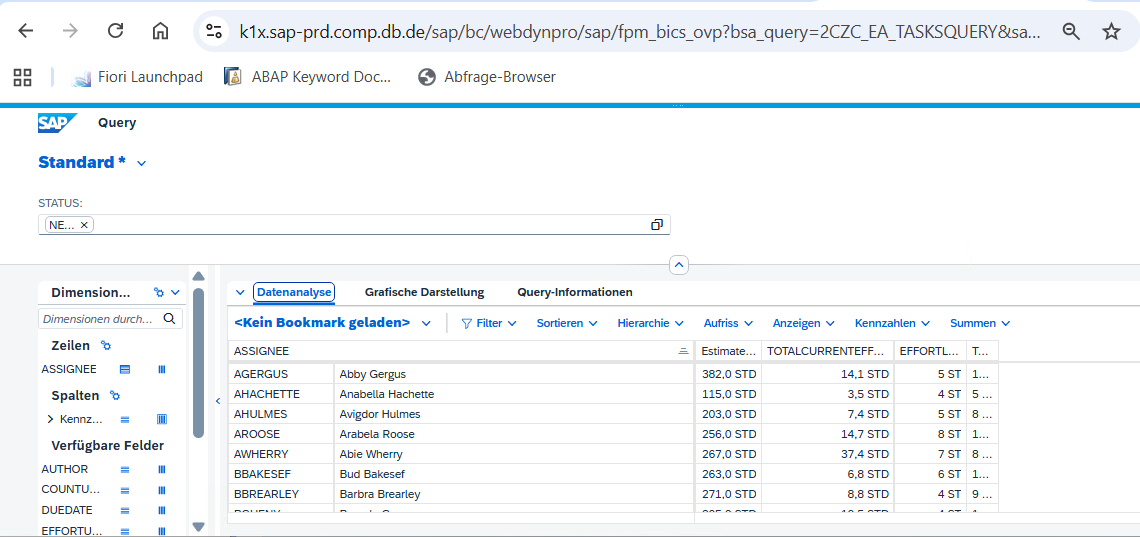
Task: Expand the Dimensionen panel dropdown arrow
Action: (x=174, y=292)
